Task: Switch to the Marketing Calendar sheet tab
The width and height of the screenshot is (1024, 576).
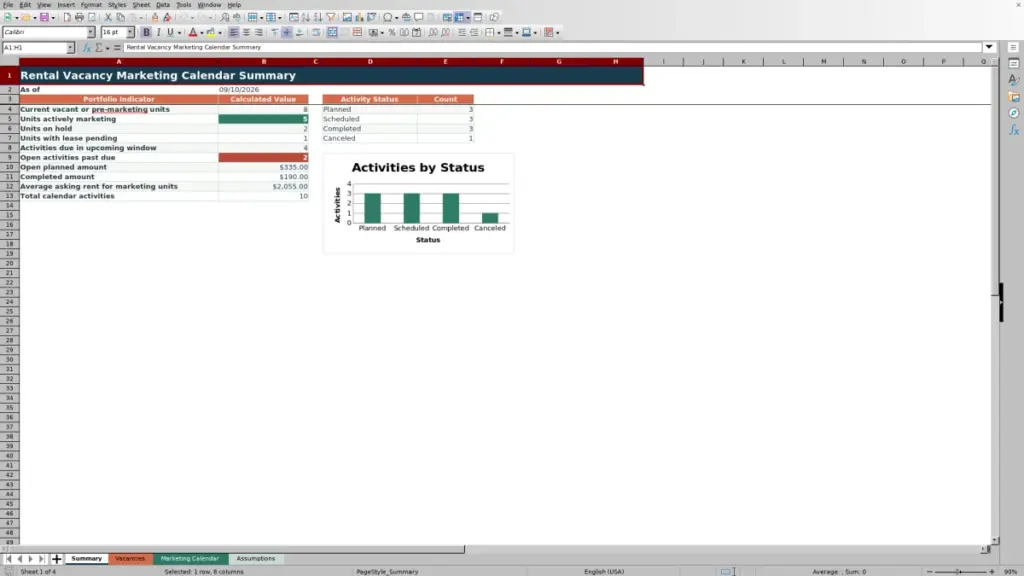Action: pyautogui.click(x=190, y=558)
